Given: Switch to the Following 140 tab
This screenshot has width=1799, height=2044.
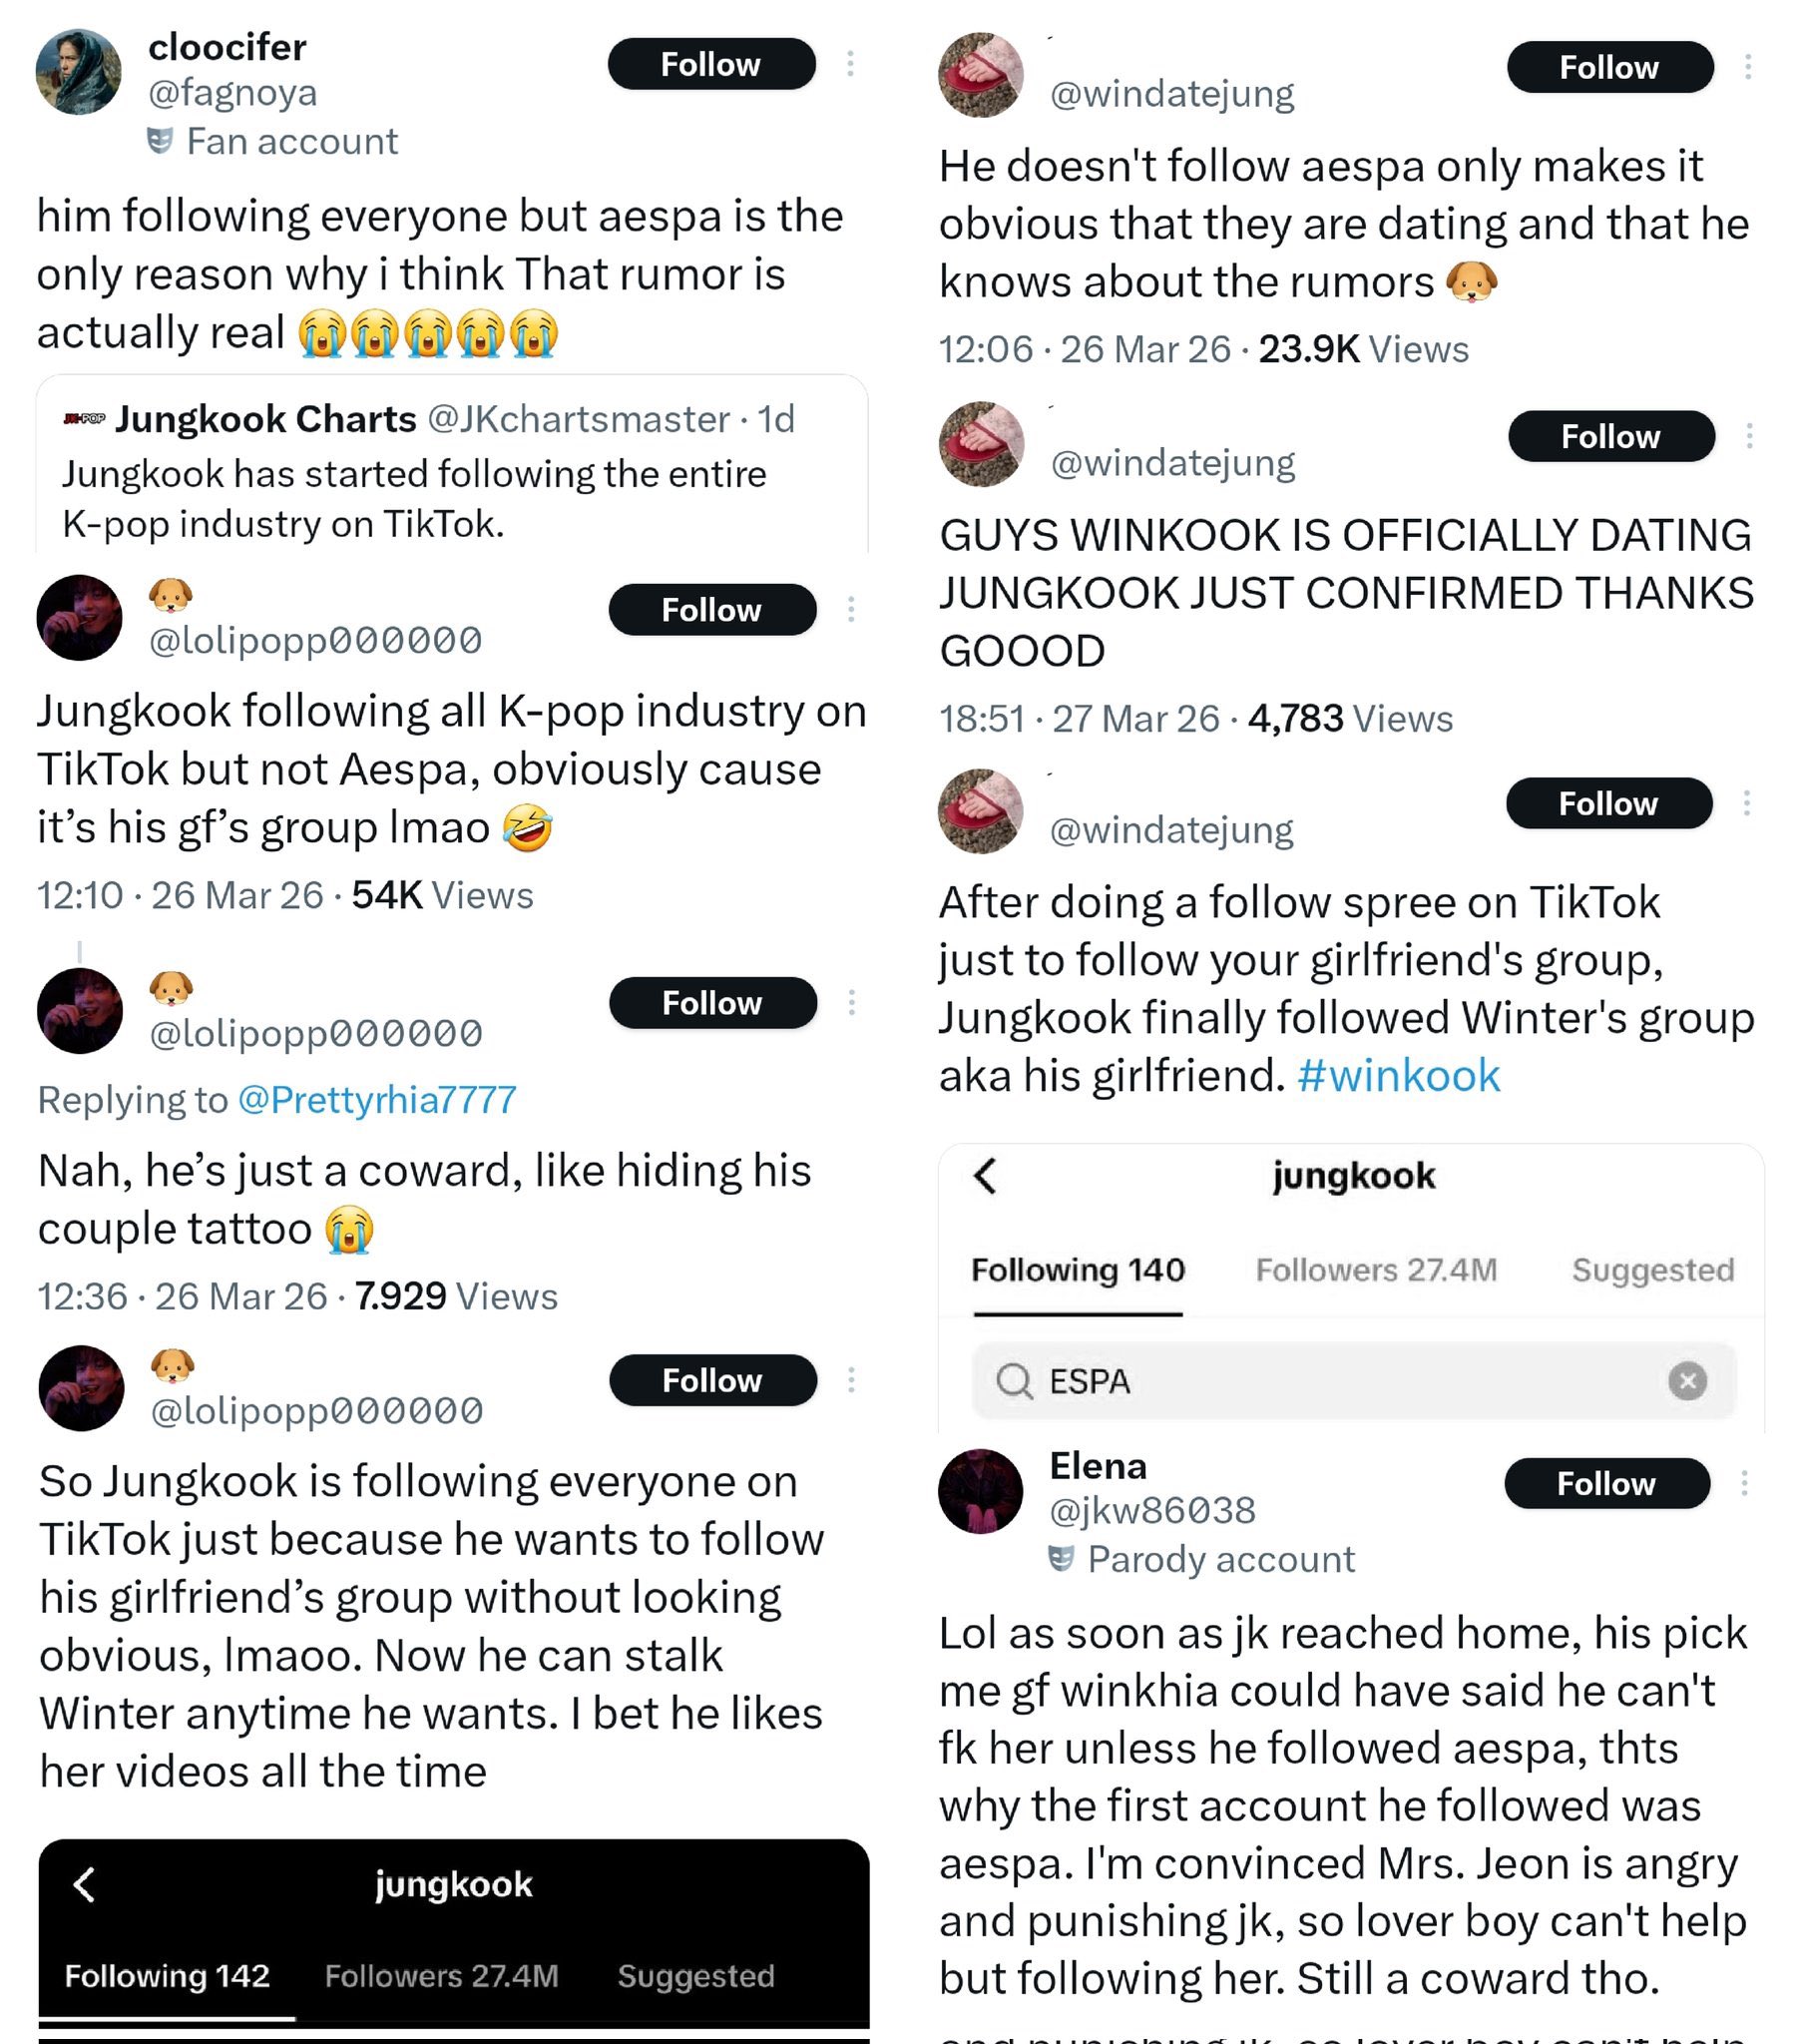Looking at the screenshot, I should pos(1078,1270).
